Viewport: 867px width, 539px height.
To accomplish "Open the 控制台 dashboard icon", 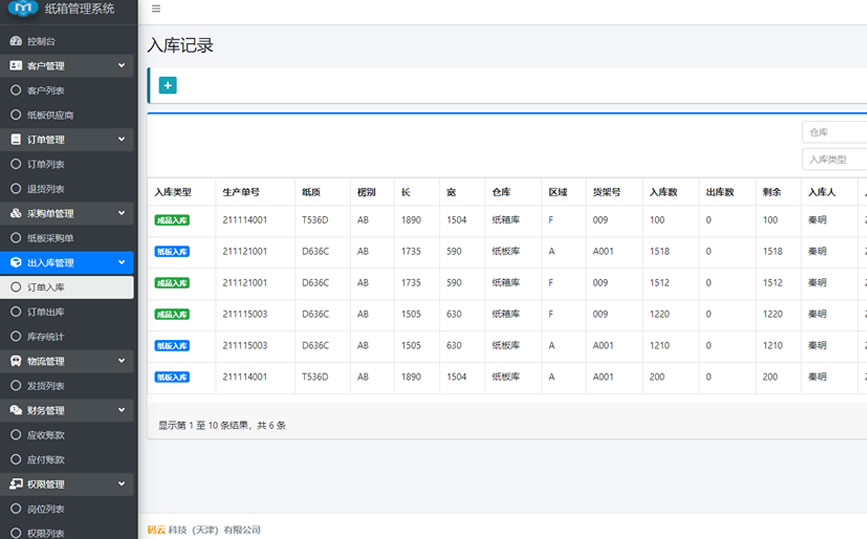I will click(16, 41).
